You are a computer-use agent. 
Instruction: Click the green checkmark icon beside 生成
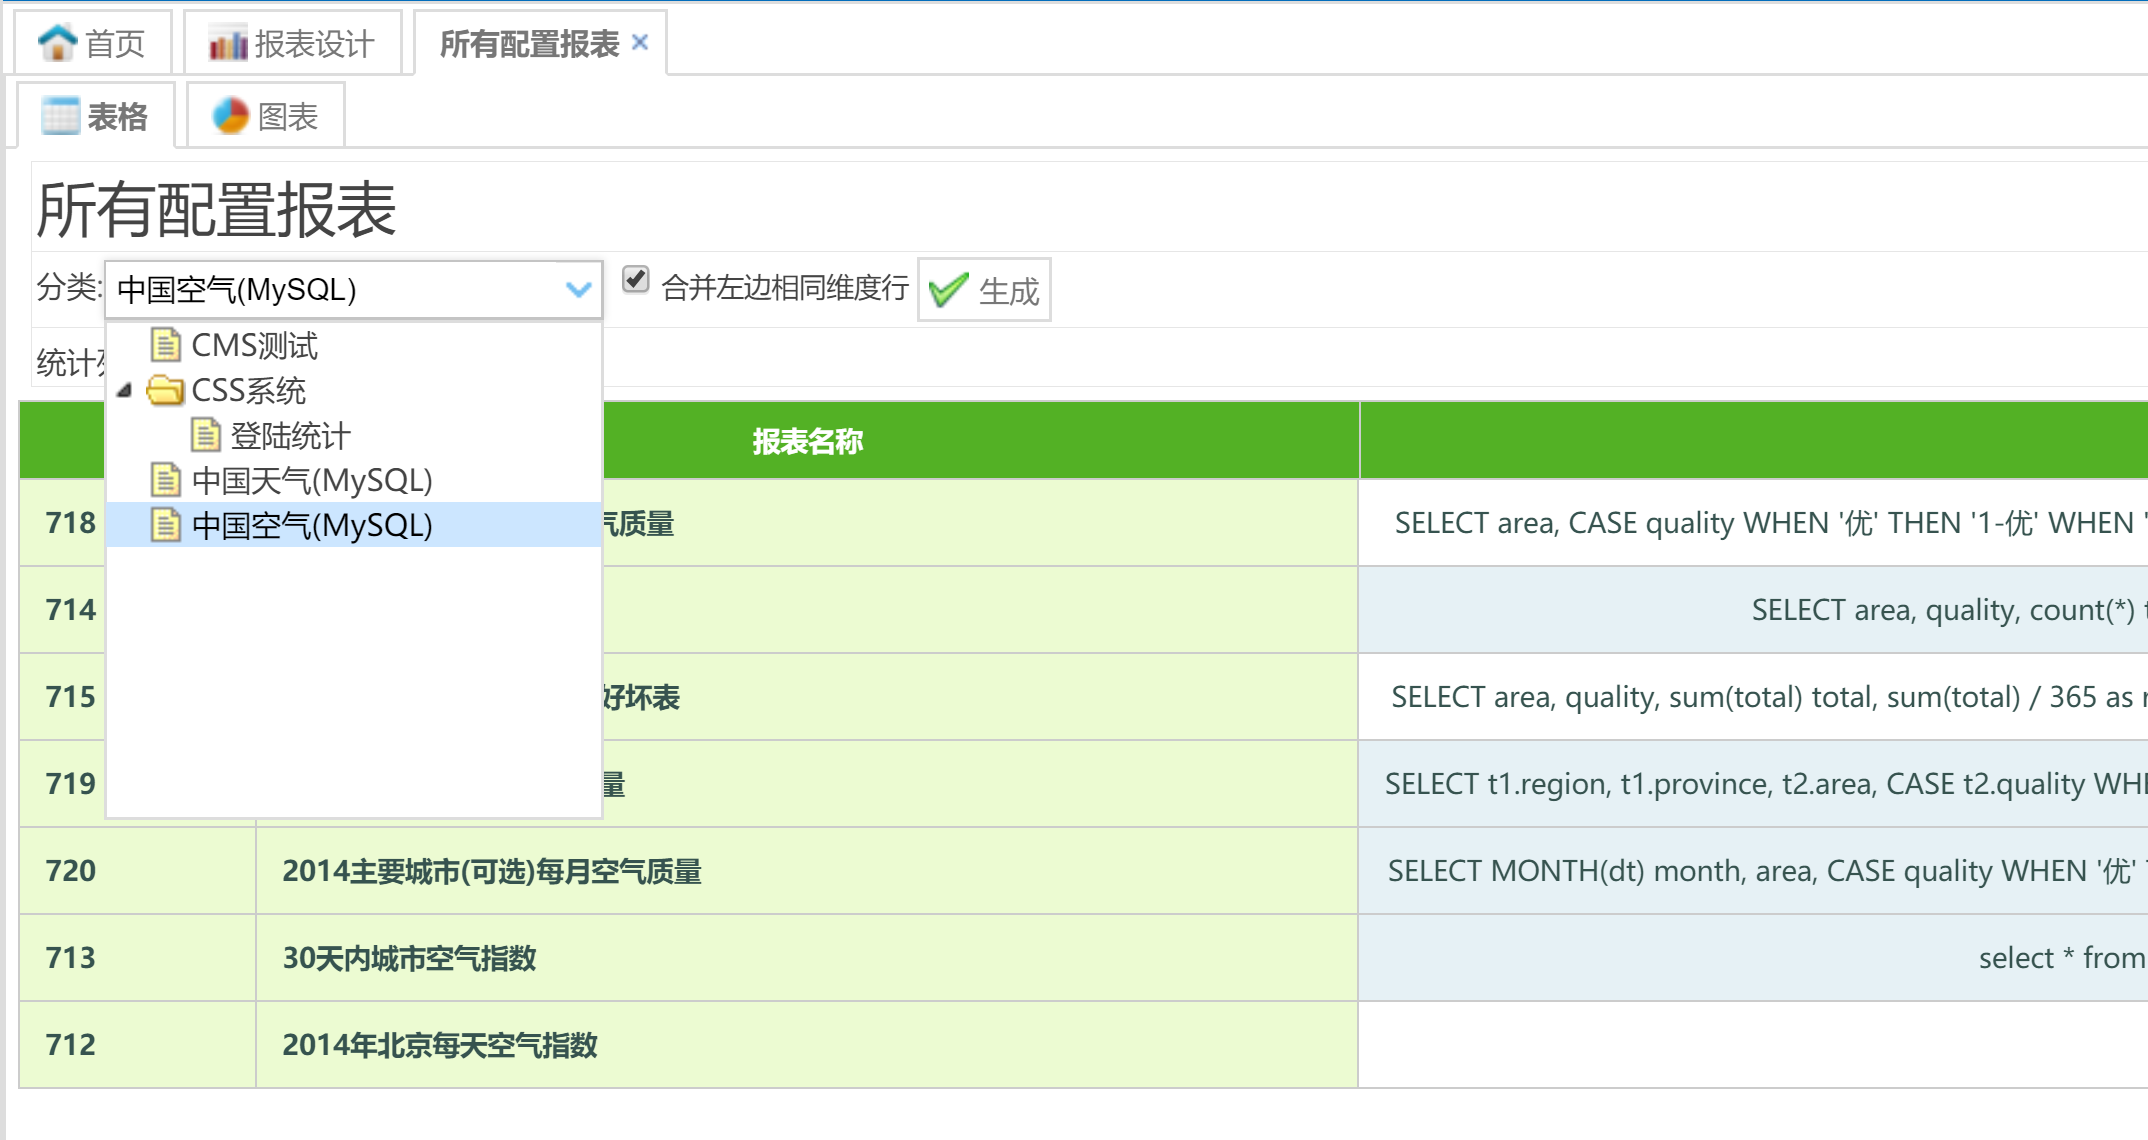pyautogui.click(x=948, y=290)
